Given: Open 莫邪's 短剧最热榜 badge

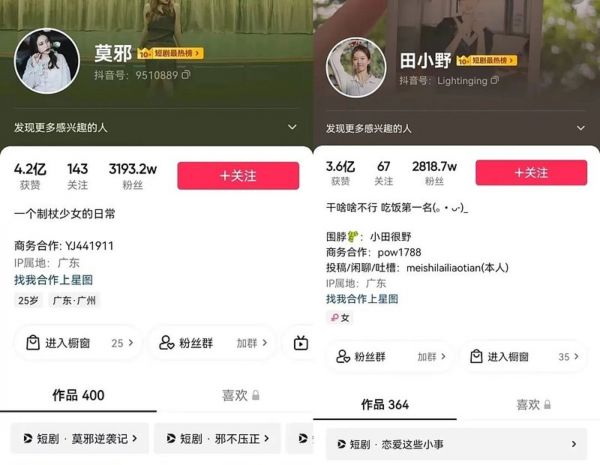Looking at the screenshot, I should (170, 53).
